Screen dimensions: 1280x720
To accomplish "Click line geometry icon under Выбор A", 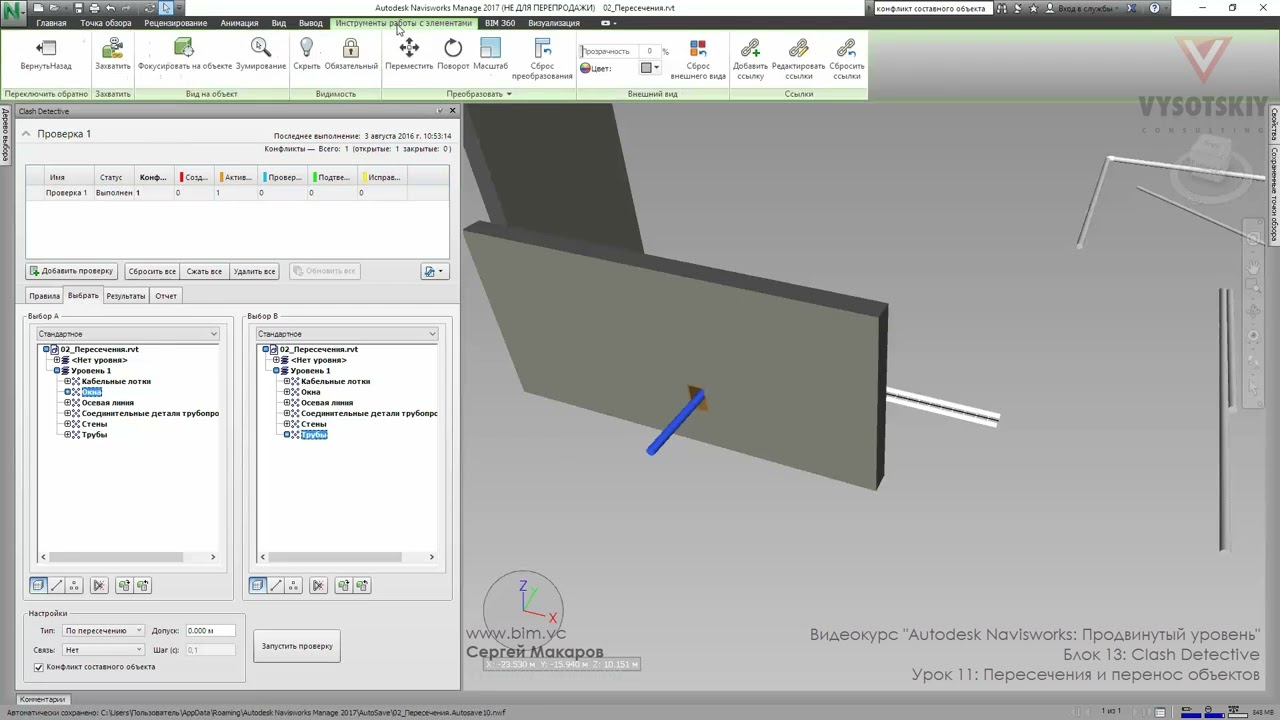I will click(x=56, y=585).
